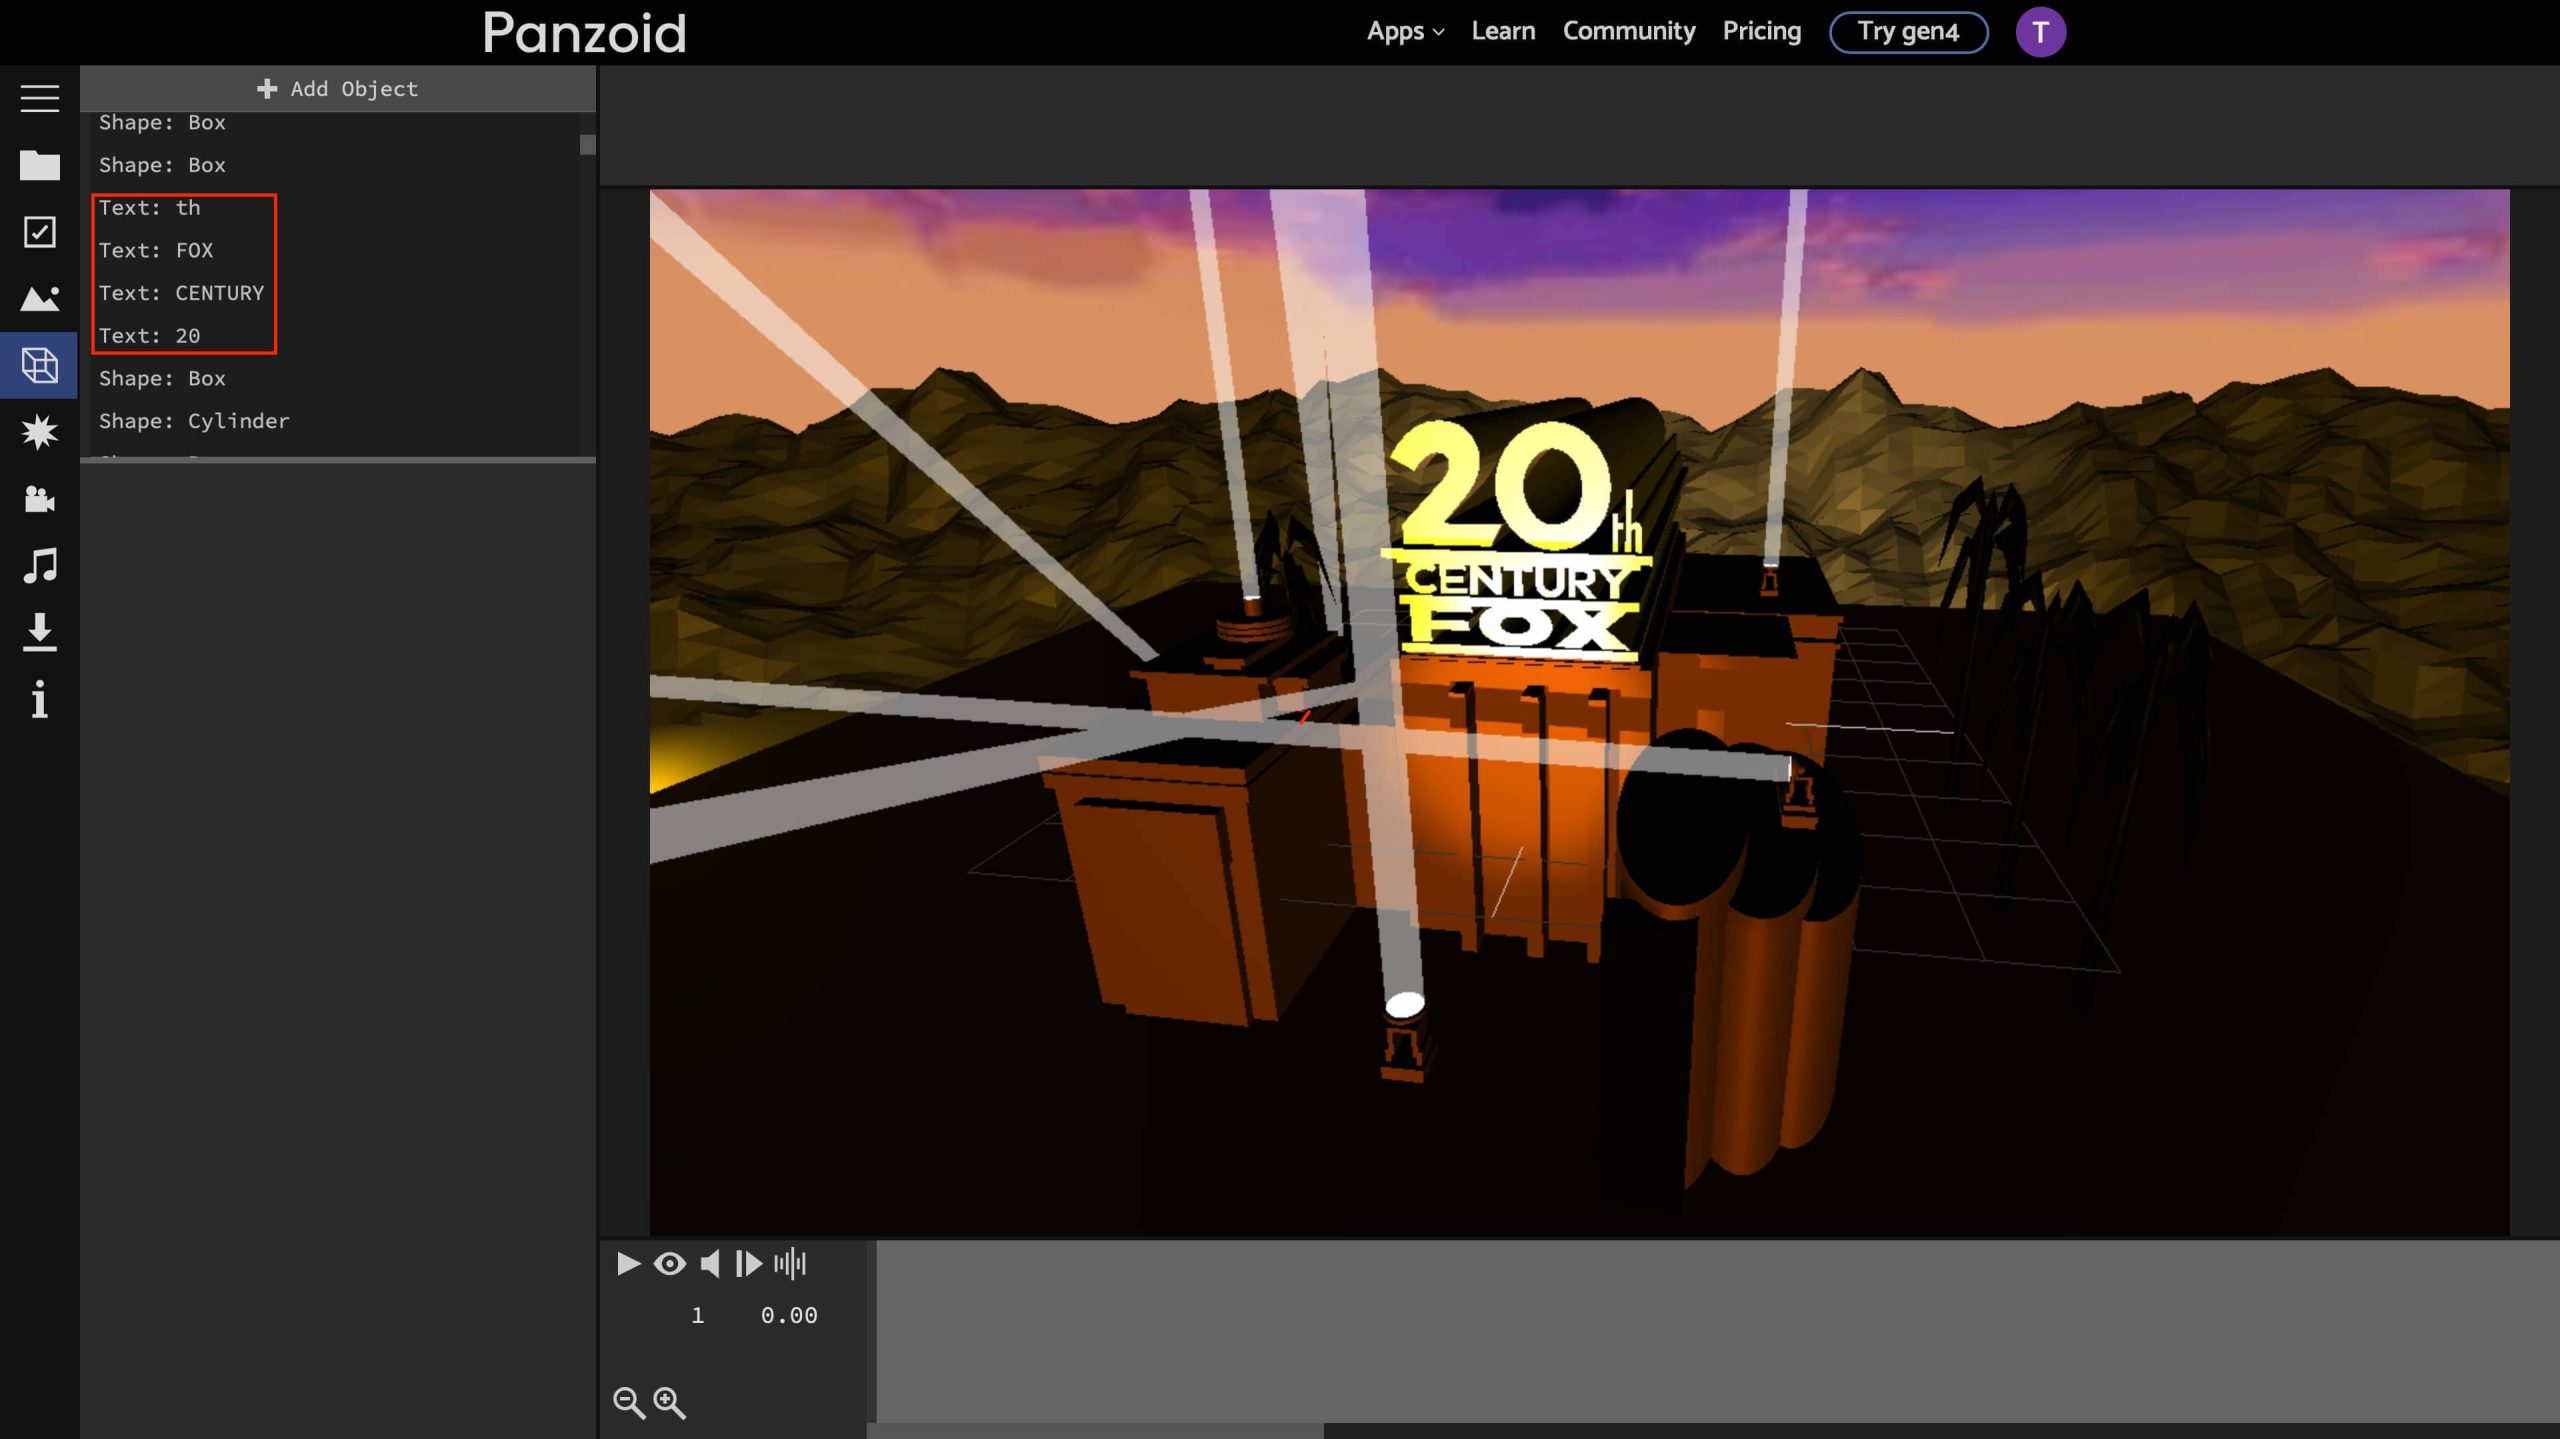Click the Add Object button
The image size is (2560, 1439).
tap(338, 89)
